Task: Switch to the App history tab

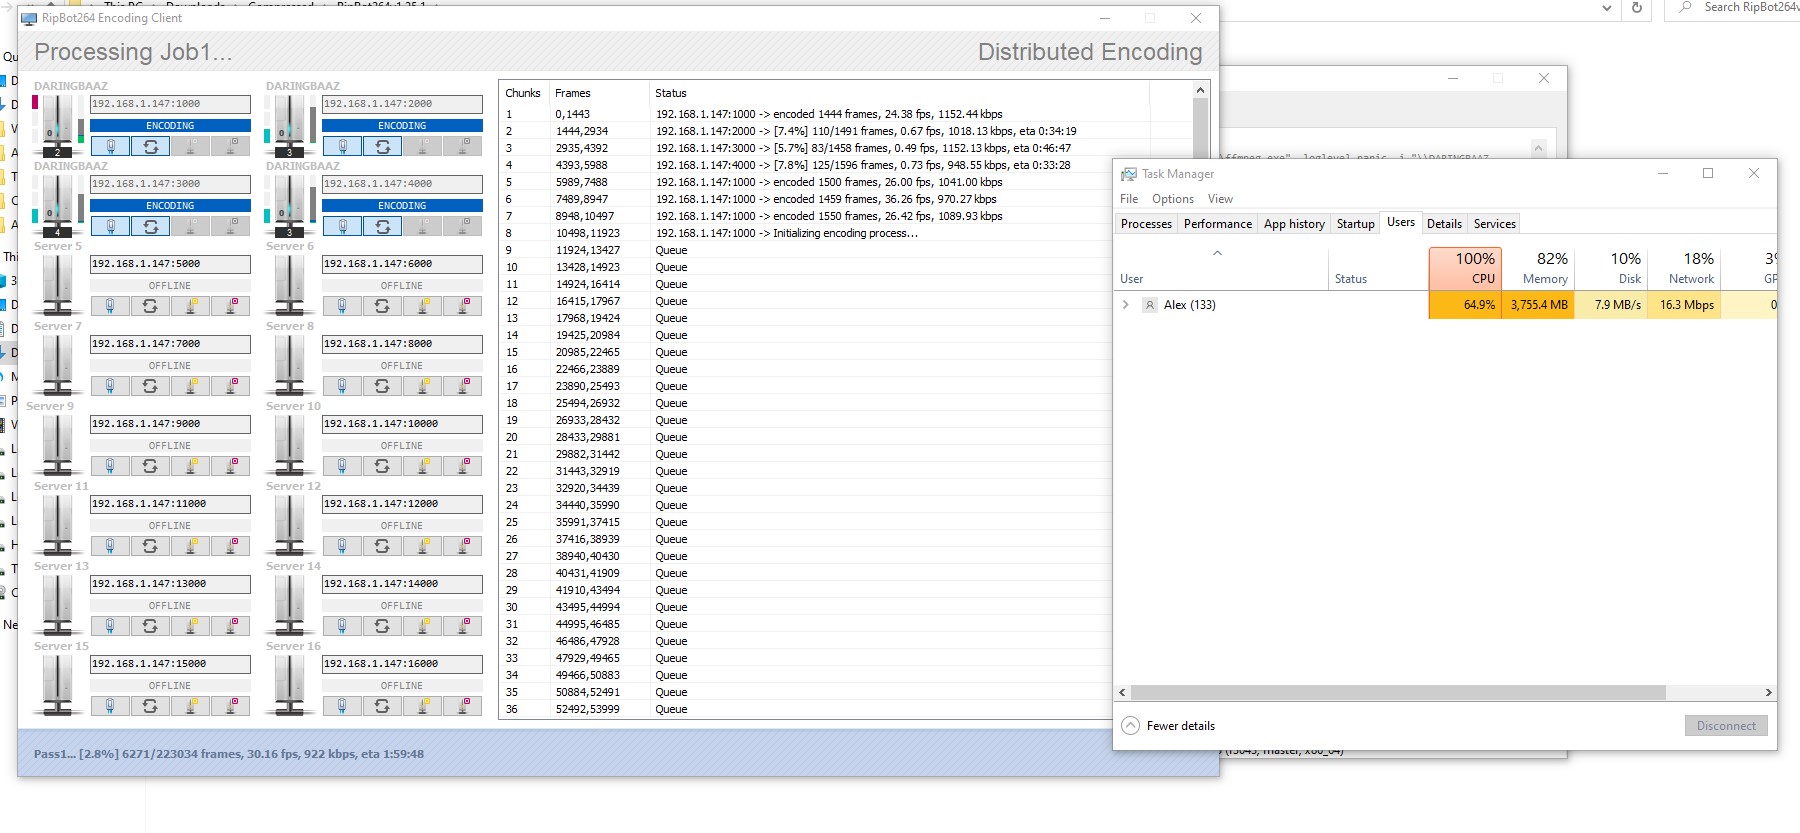Action: (x=1294, y=224)
